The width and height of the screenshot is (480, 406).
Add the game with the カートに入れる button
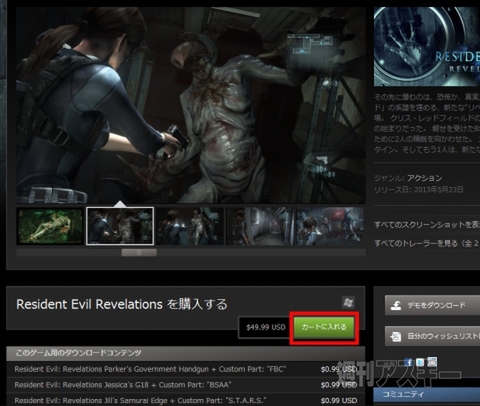pos(324,327)
